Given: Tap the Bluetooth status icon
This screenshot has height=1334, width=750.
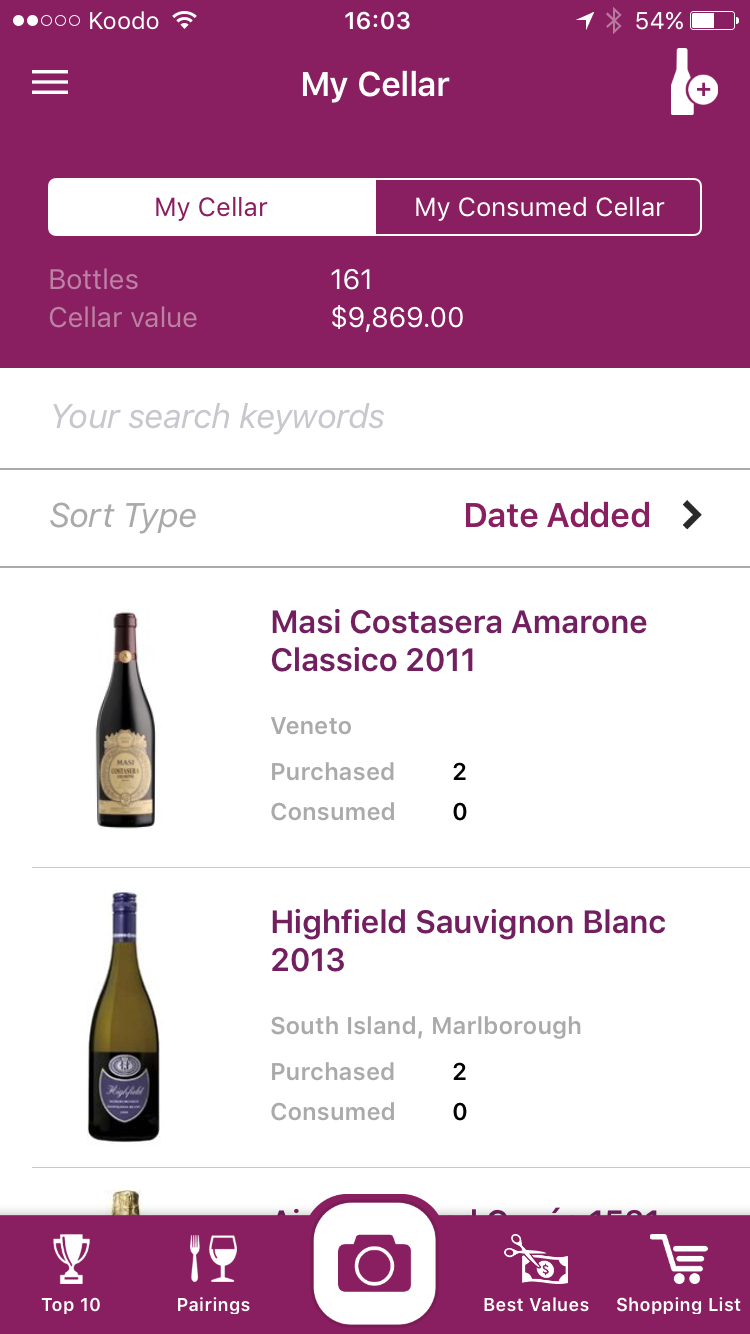Looking at the screenshot, I should 614,21.
